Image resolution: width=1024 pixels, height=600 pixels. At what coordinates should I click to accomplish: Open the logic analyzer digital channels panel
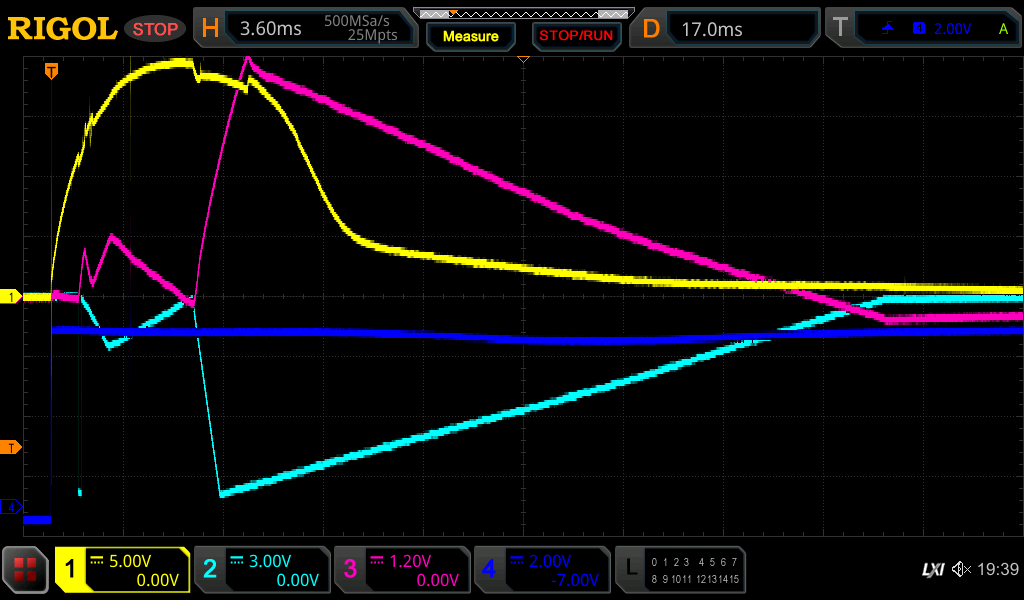[681, 570]
